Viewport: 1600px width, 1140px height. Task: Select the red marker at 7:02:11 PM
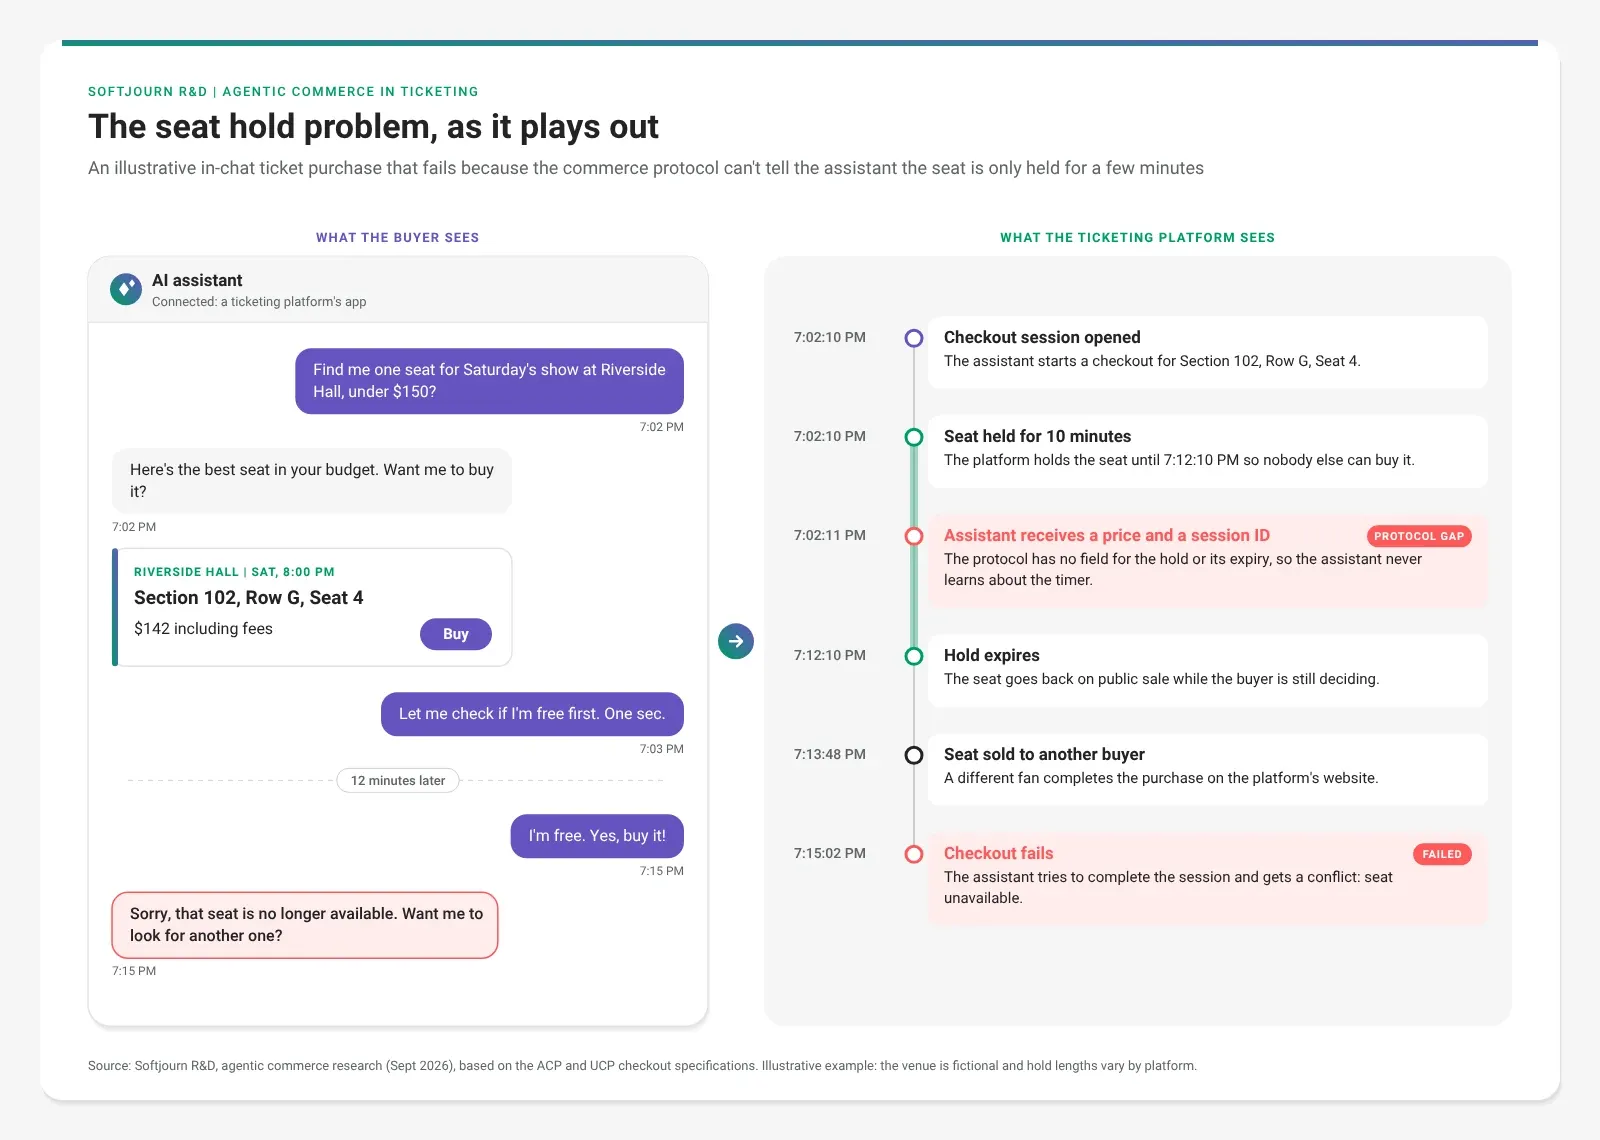914,536
